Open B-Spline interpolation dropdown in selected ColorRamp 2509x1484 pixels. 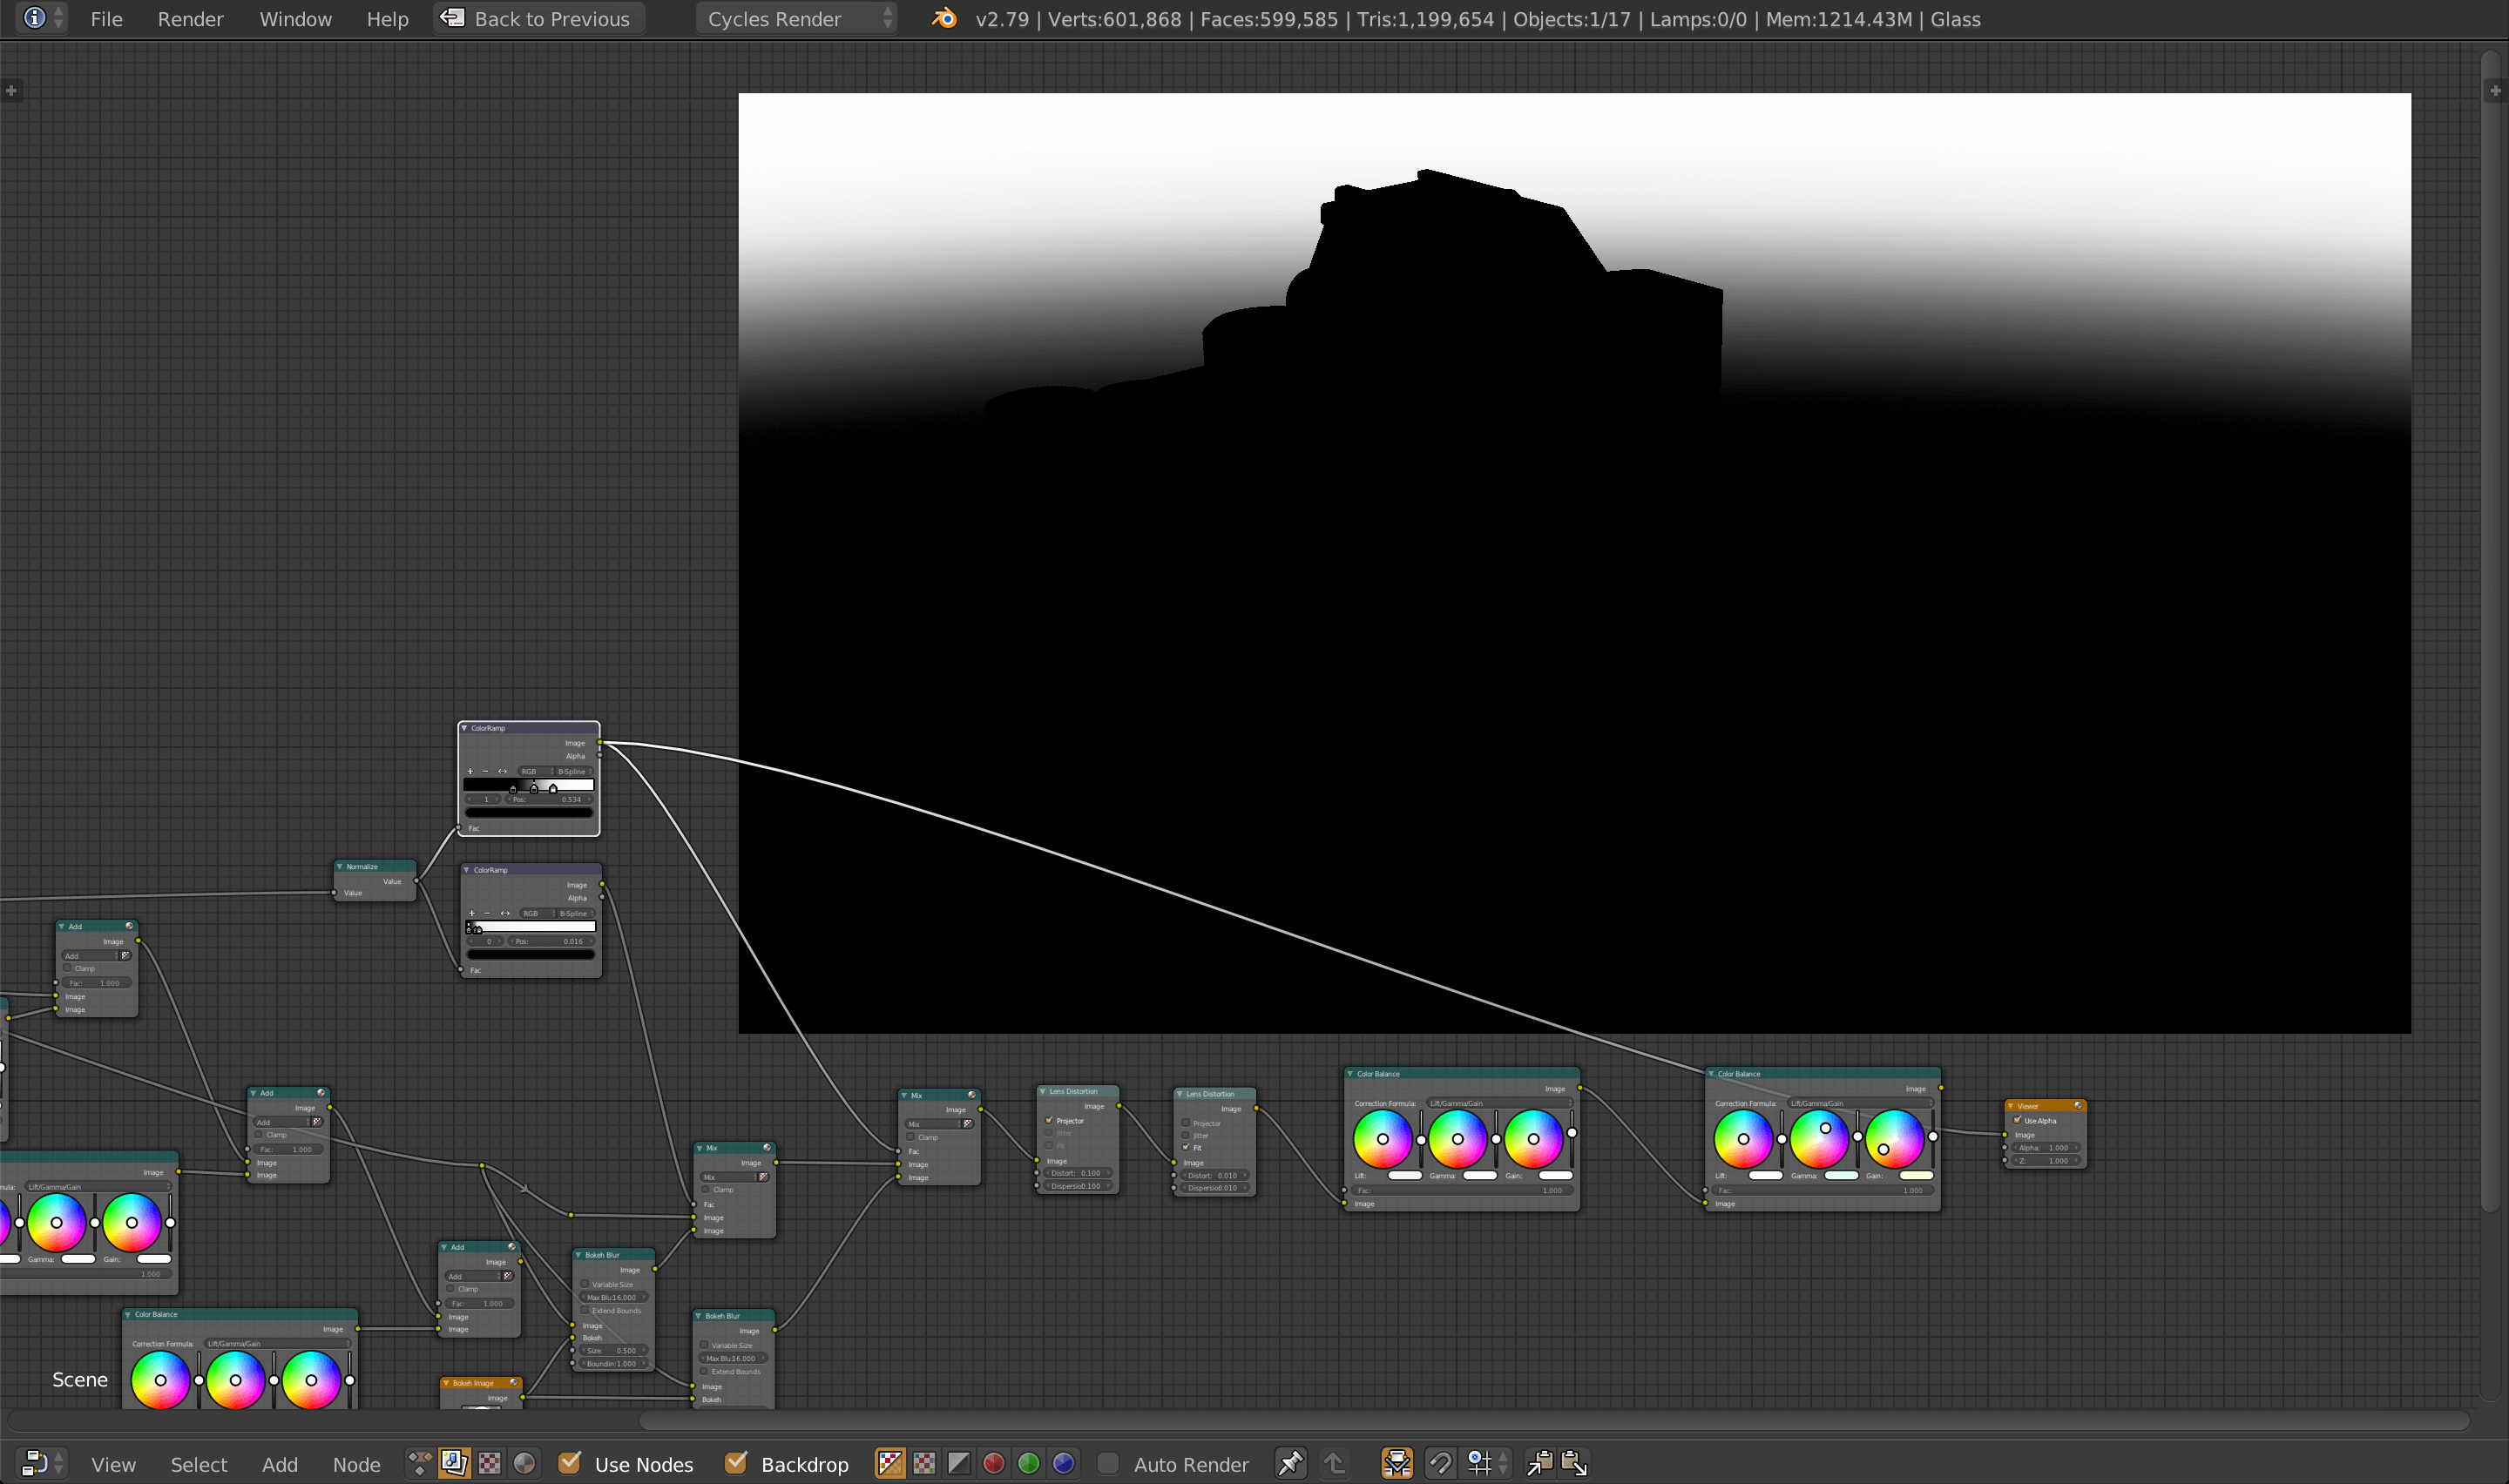point(573,771)
